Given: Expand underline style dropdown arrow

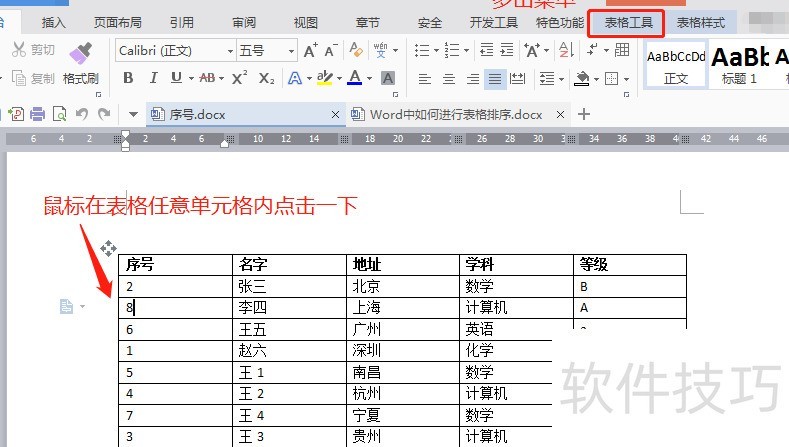Looking at the screenshot, I should [x=191, y=79].
